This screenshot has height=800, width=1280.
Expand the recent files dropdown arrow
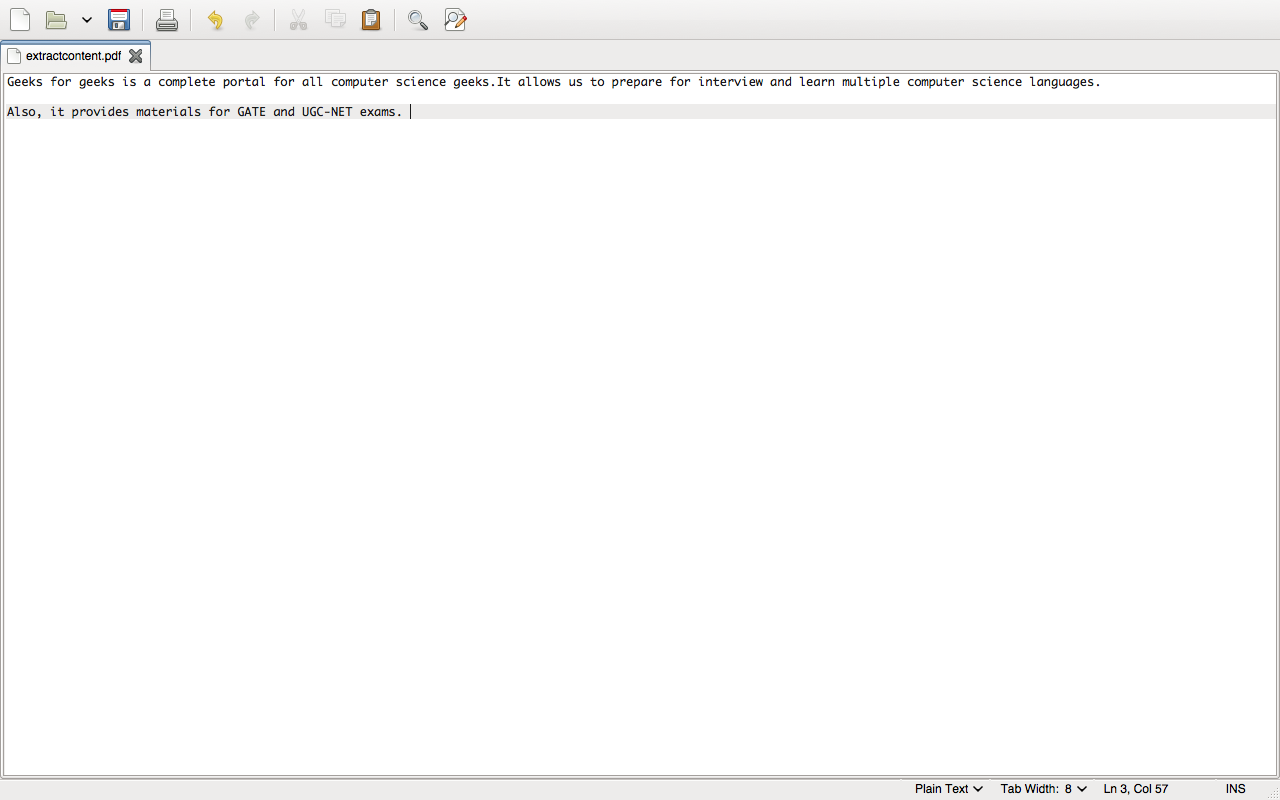pyautogui.click(x=87, y=20)
